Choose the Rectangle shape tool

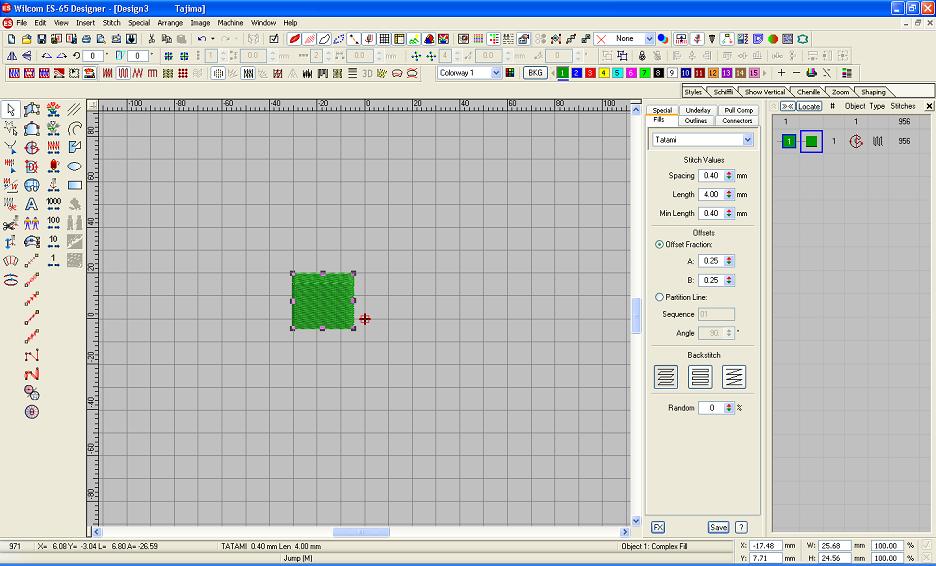click(x=75, y=185)
